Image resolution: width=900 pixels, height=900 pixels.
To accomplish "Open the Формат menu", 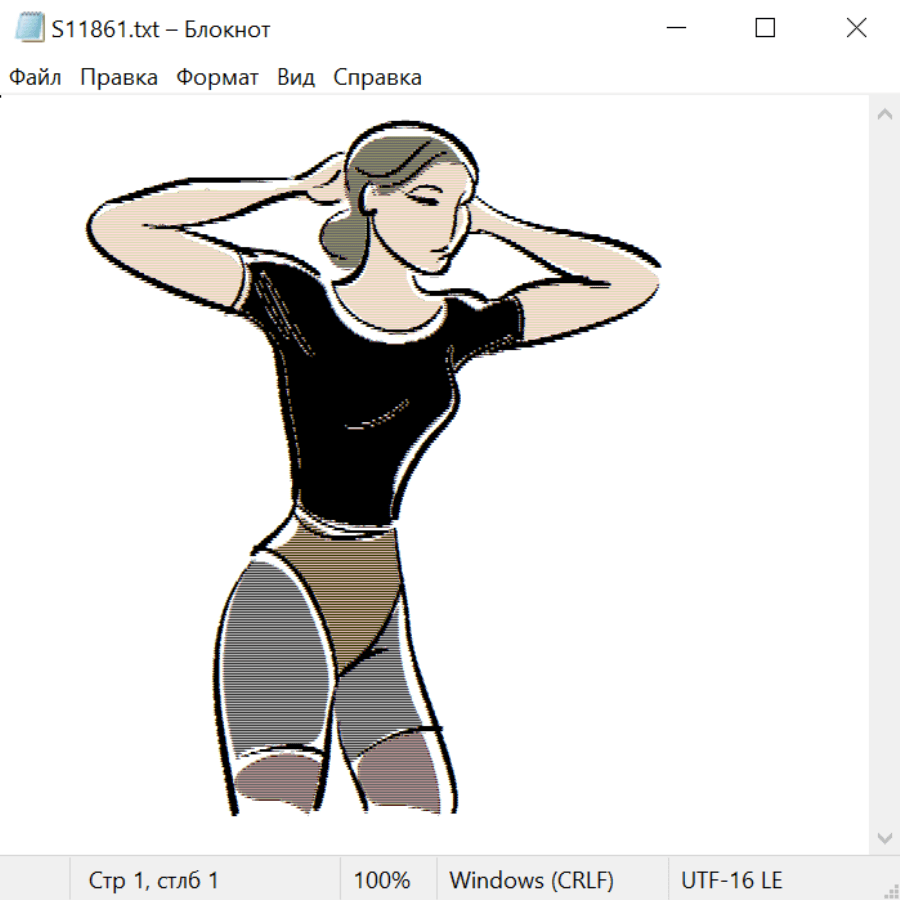I will [217, 78].
